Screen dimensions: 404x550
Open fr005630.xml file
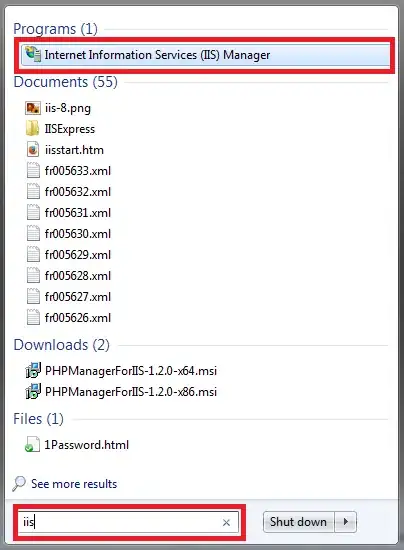(69, 234)
